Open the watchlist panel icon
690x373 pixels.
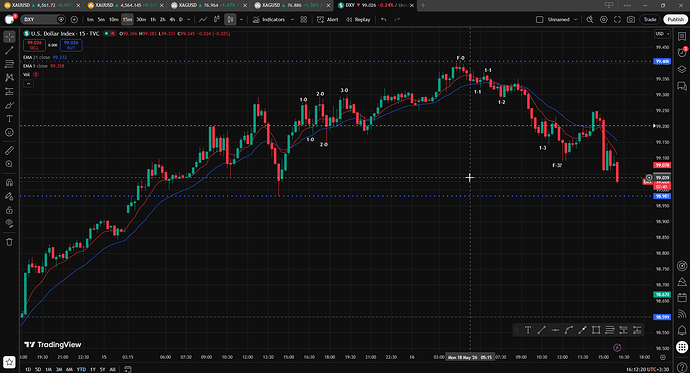pyautogui.click(x=682, y=37)
